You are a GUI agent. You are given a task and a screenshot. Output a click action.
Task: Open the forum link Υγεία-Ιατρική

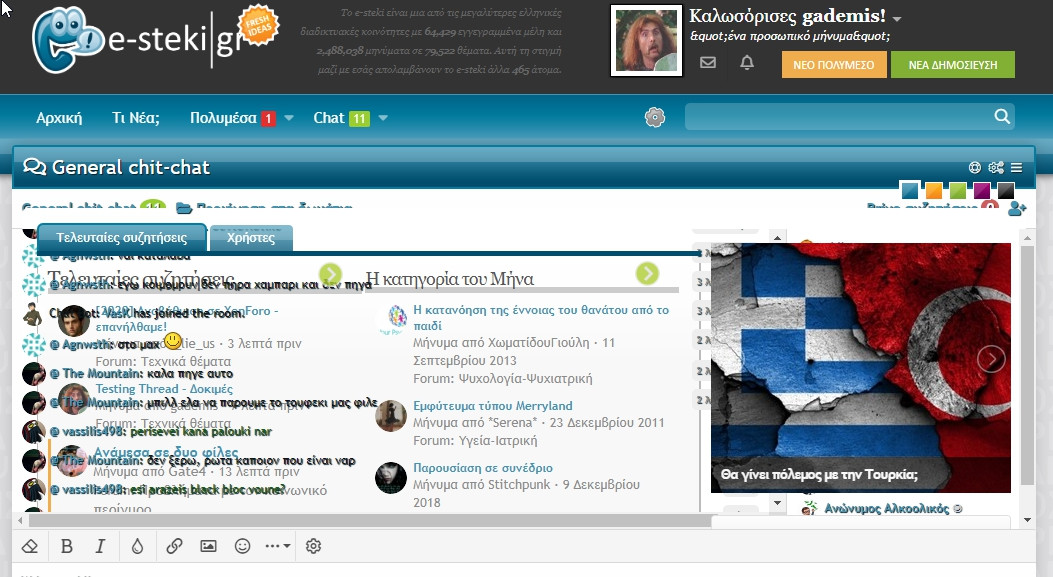click(498, 441)
